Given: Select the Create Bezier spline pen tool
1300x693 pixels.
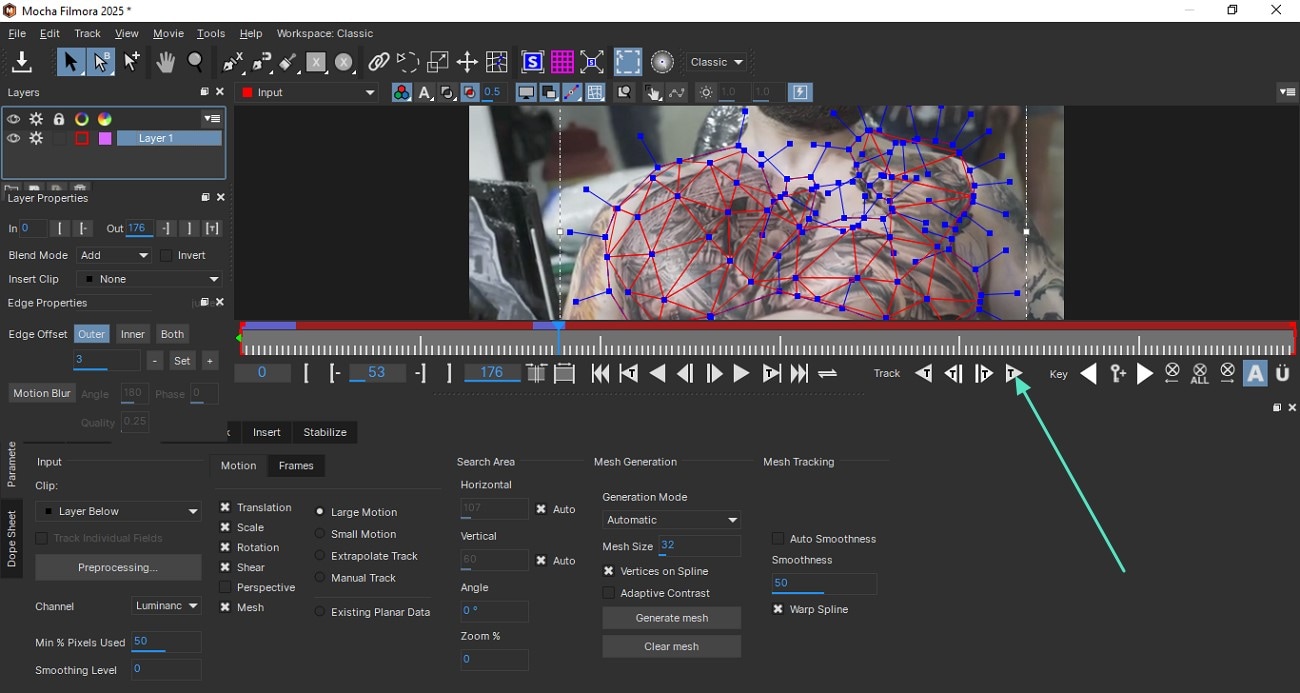Looking at the screenshot, I should [262, 63].
